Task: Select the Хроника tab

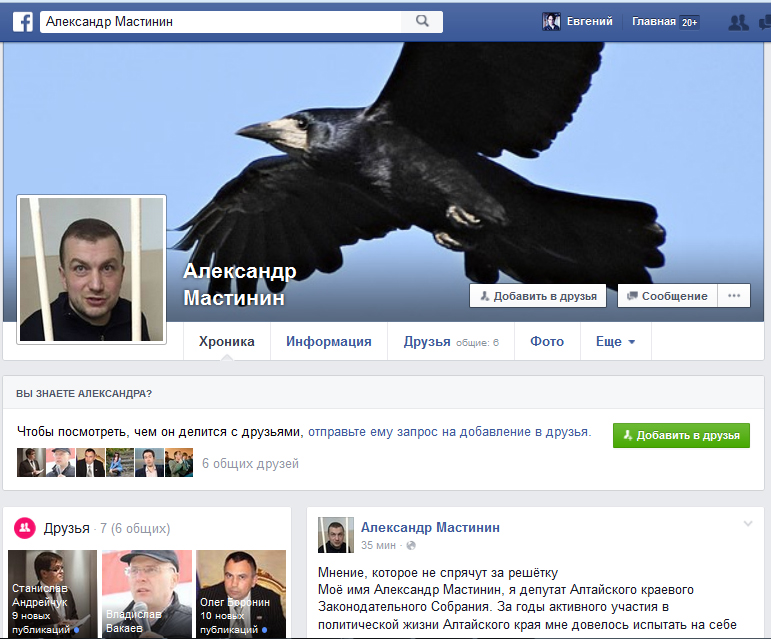Action: 226,341
